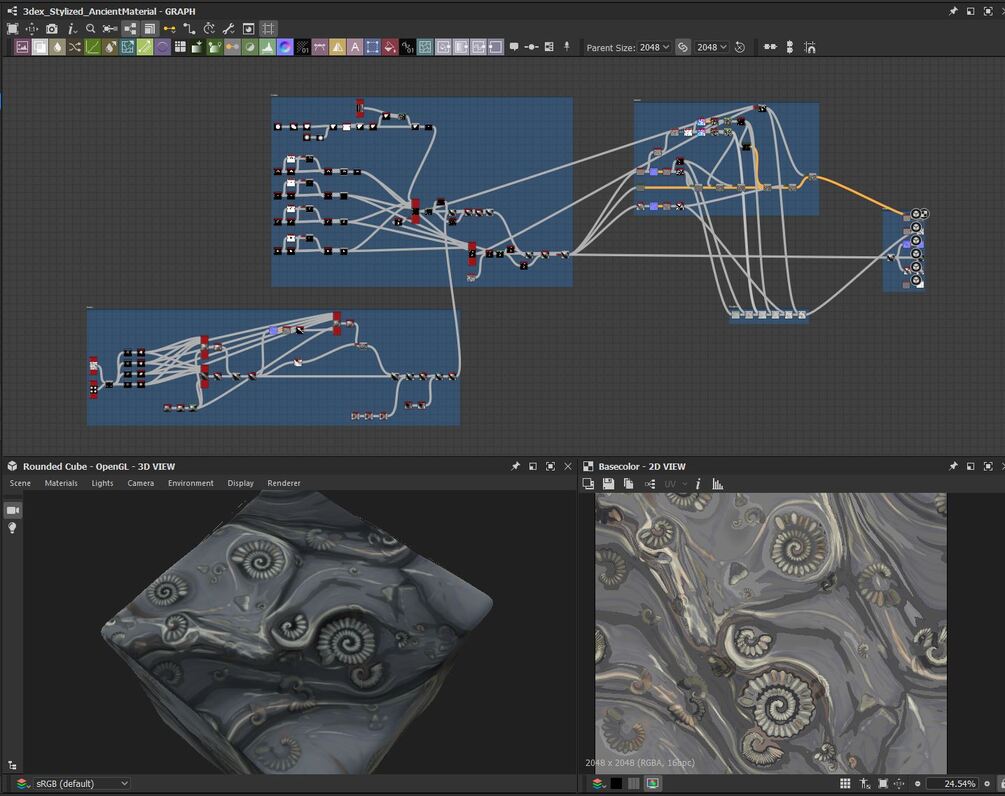The height and width of the screenshot is (796, 1005).
Task: Click the magnifier search icon in graph toolbar
Action: tap(91, 29)
